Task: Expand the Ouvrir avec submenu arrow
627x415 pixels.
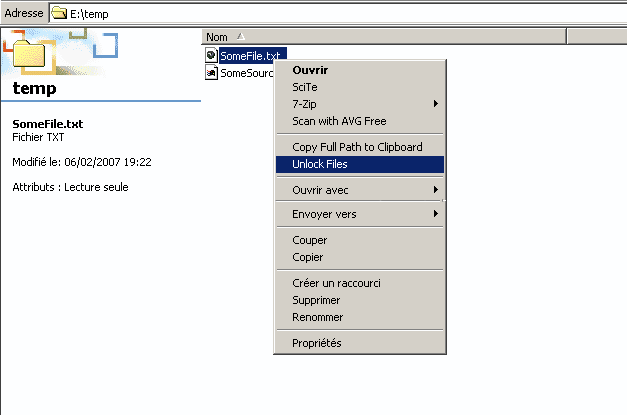Action: [x=436, y=190]
